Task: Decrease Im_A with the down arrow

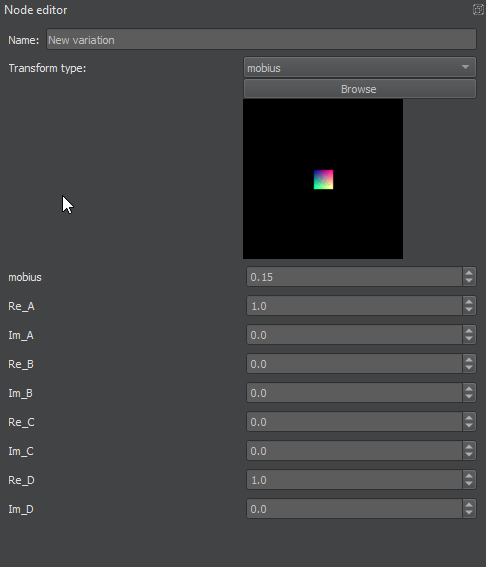Action: coord(469,339)
